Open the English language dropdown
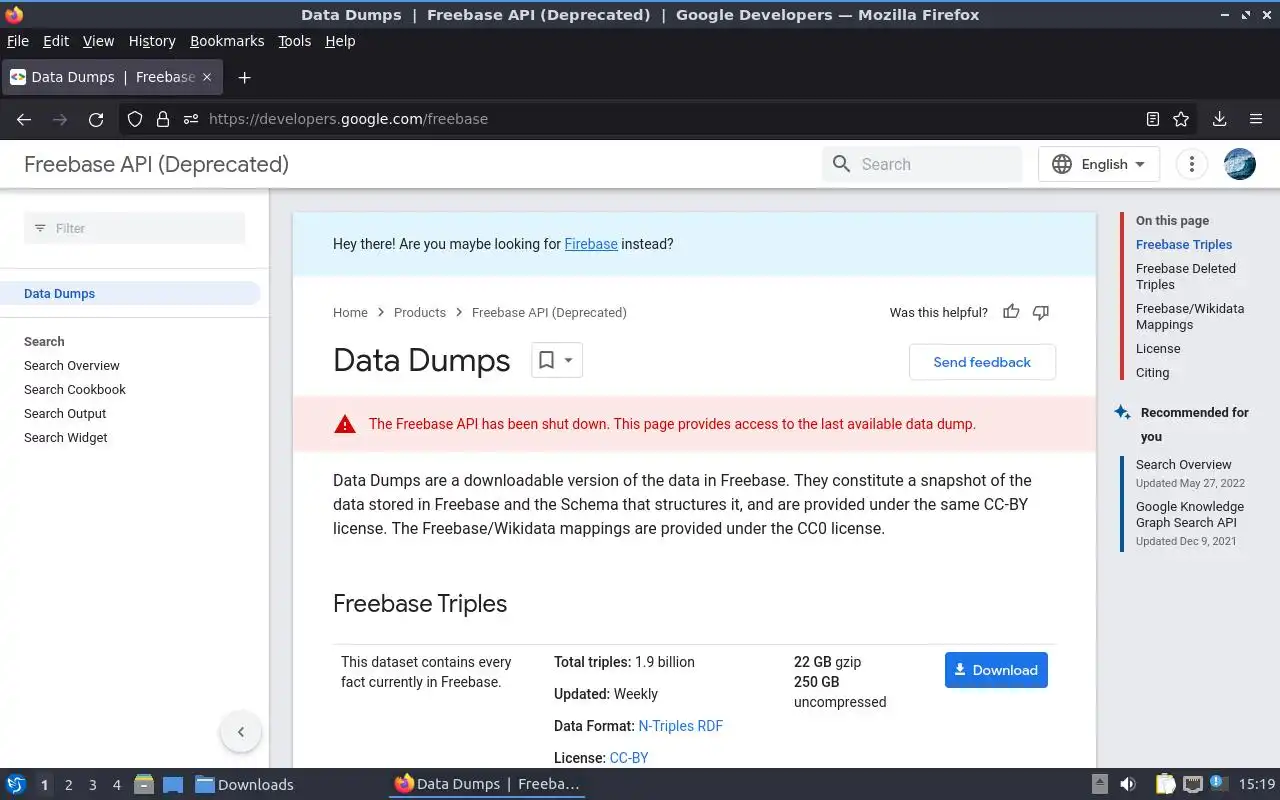Screen dimensions: 1280x800 [x=1099, y=164]
